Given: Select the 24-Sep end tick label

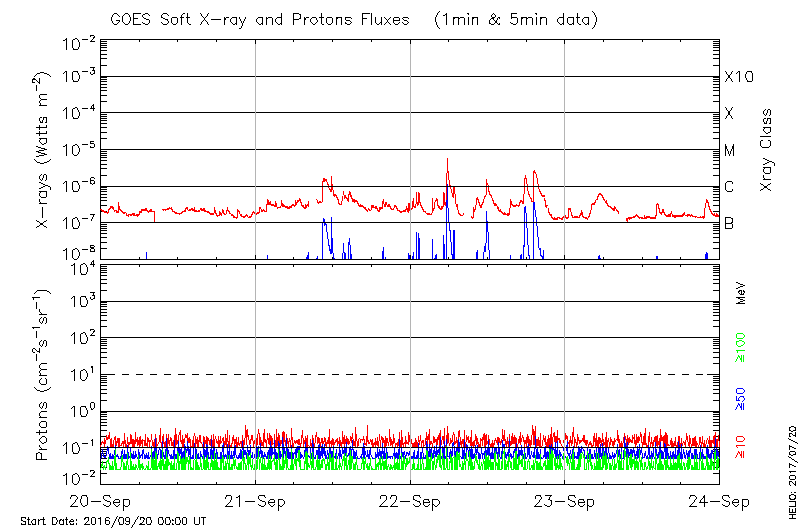Looking at the screenshot, I should [x=719, y=501].
